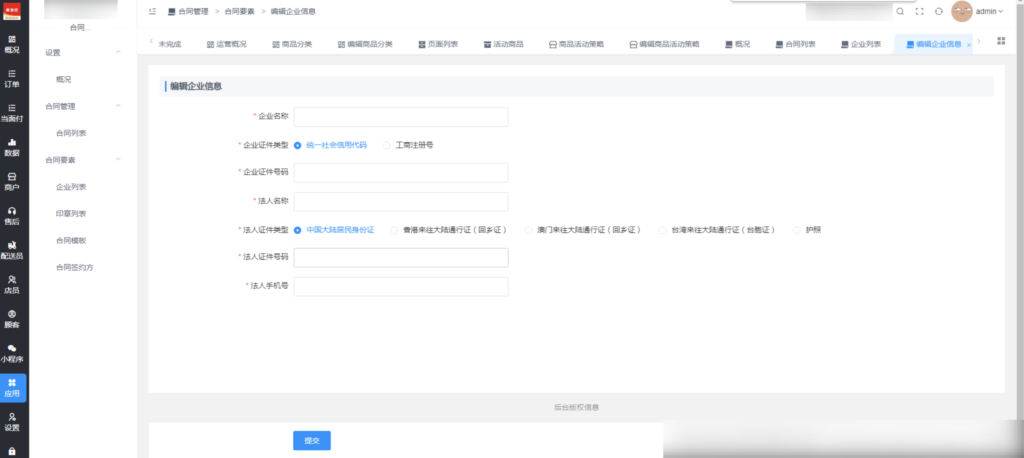Toggle fullscreen mode icon in header
This screenshot has width=1024, height=458.
pos(919,11)
